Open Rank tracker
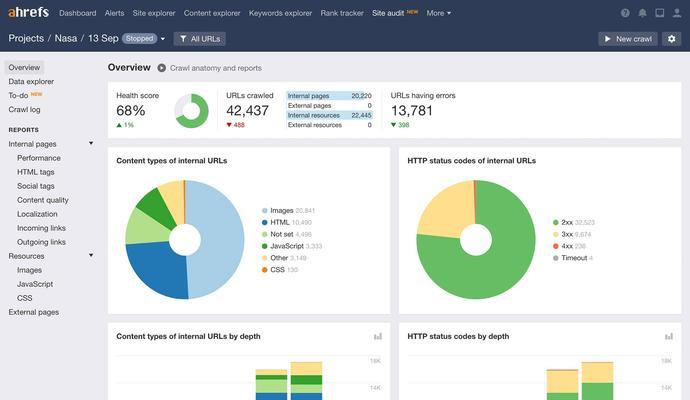 pos(342,13)
